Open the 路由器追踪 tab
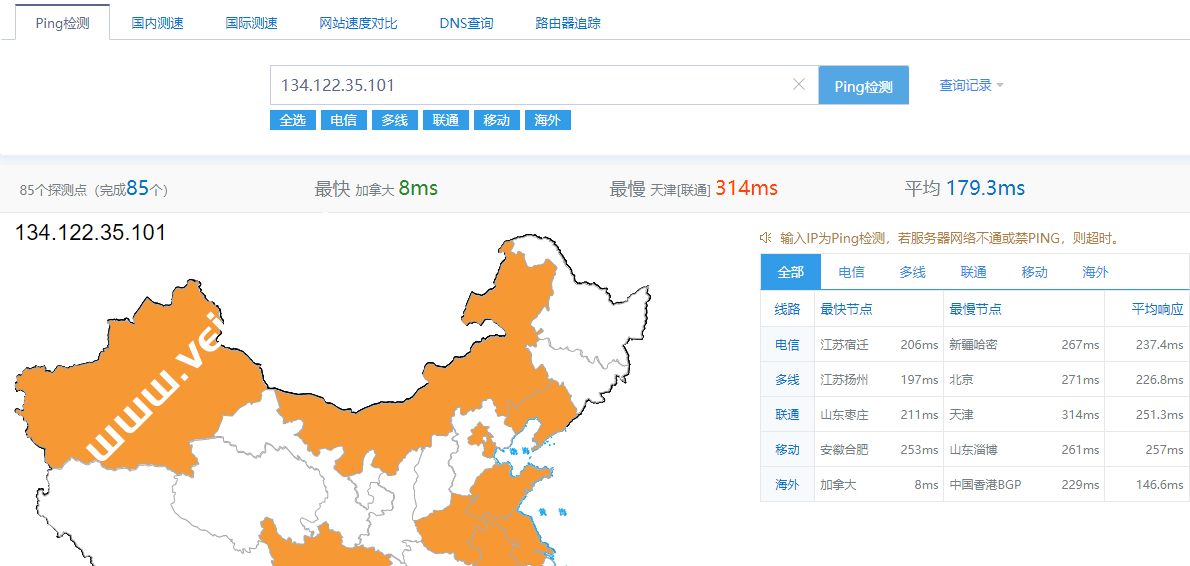This screenshot has width=1190, height=566. [568, 23]
